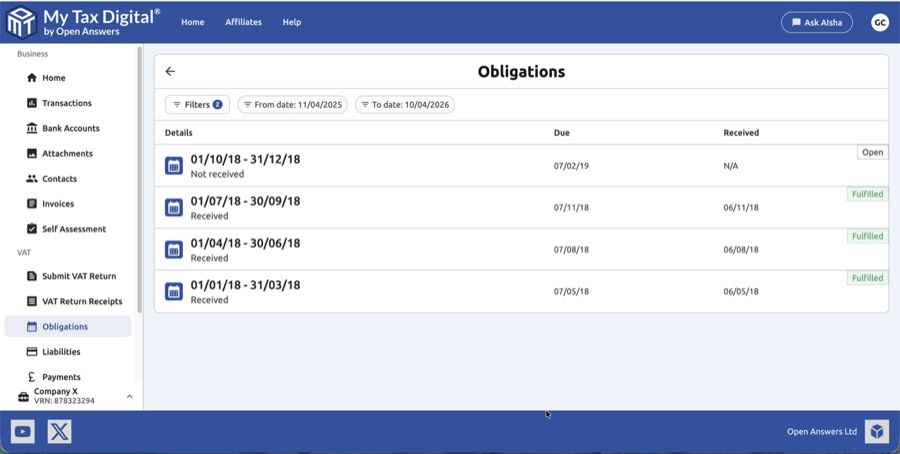This screenshot has width=900, height=454.
Task: Open the GC user avatar menu
Action: coord(879,22)
